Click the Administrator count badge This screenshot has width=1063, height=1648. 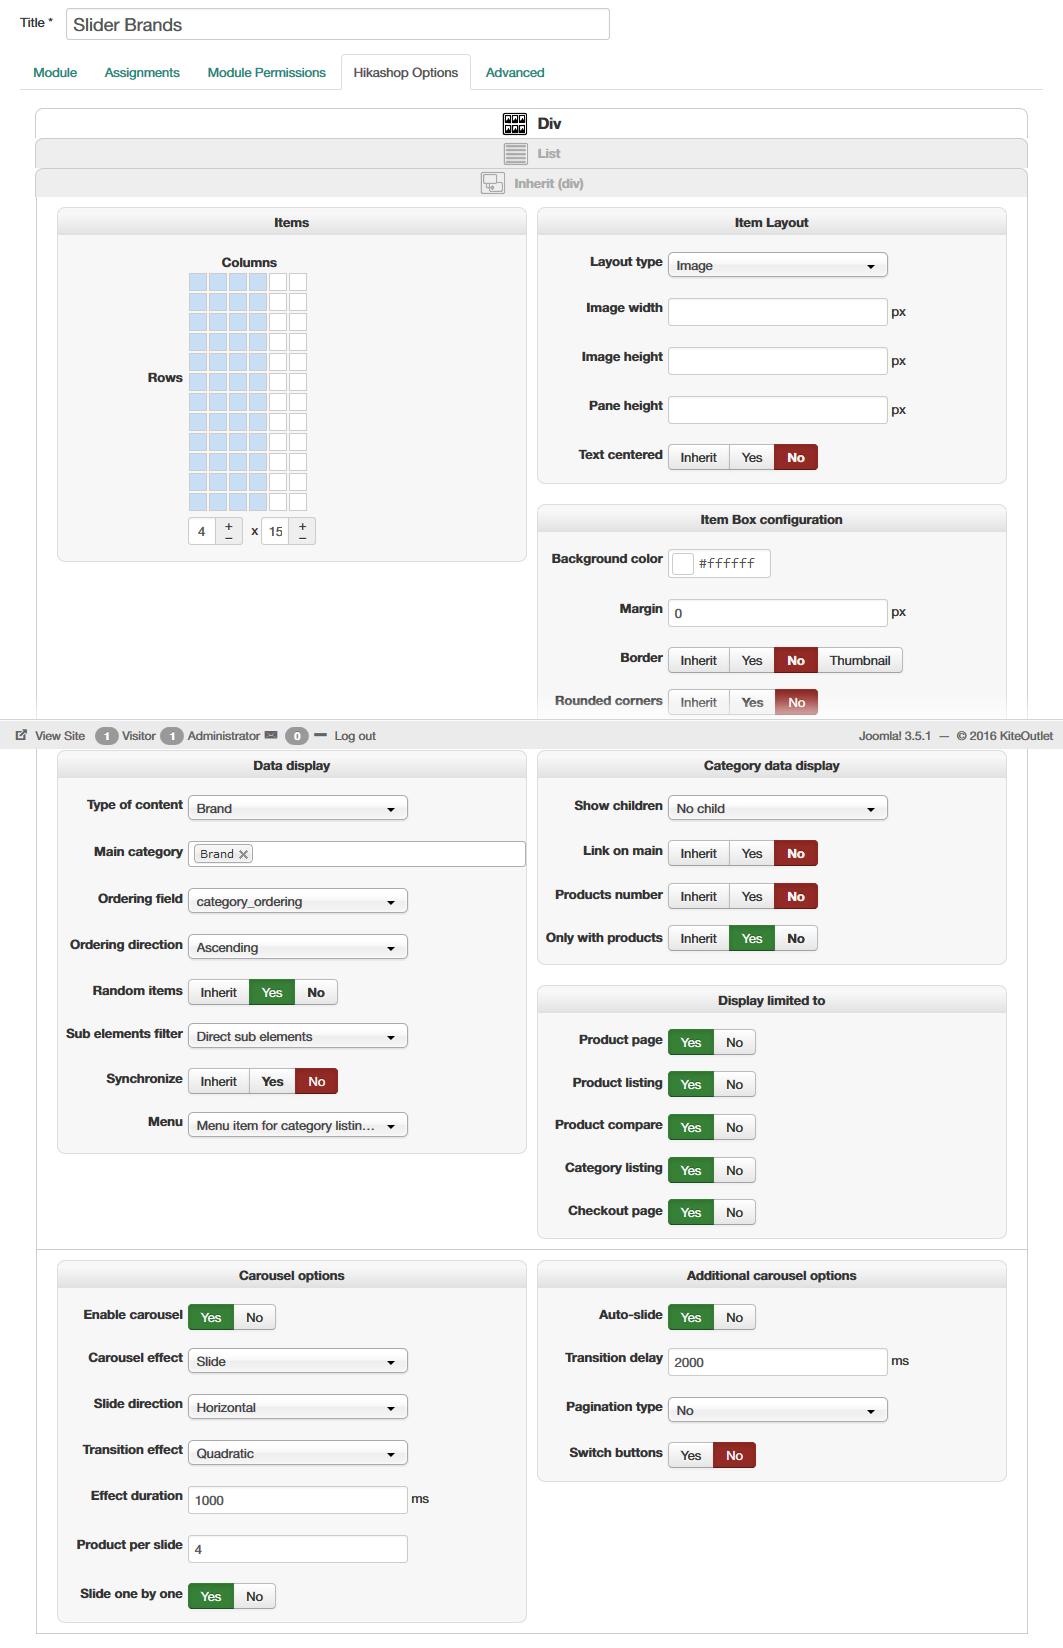click(172, 736)
